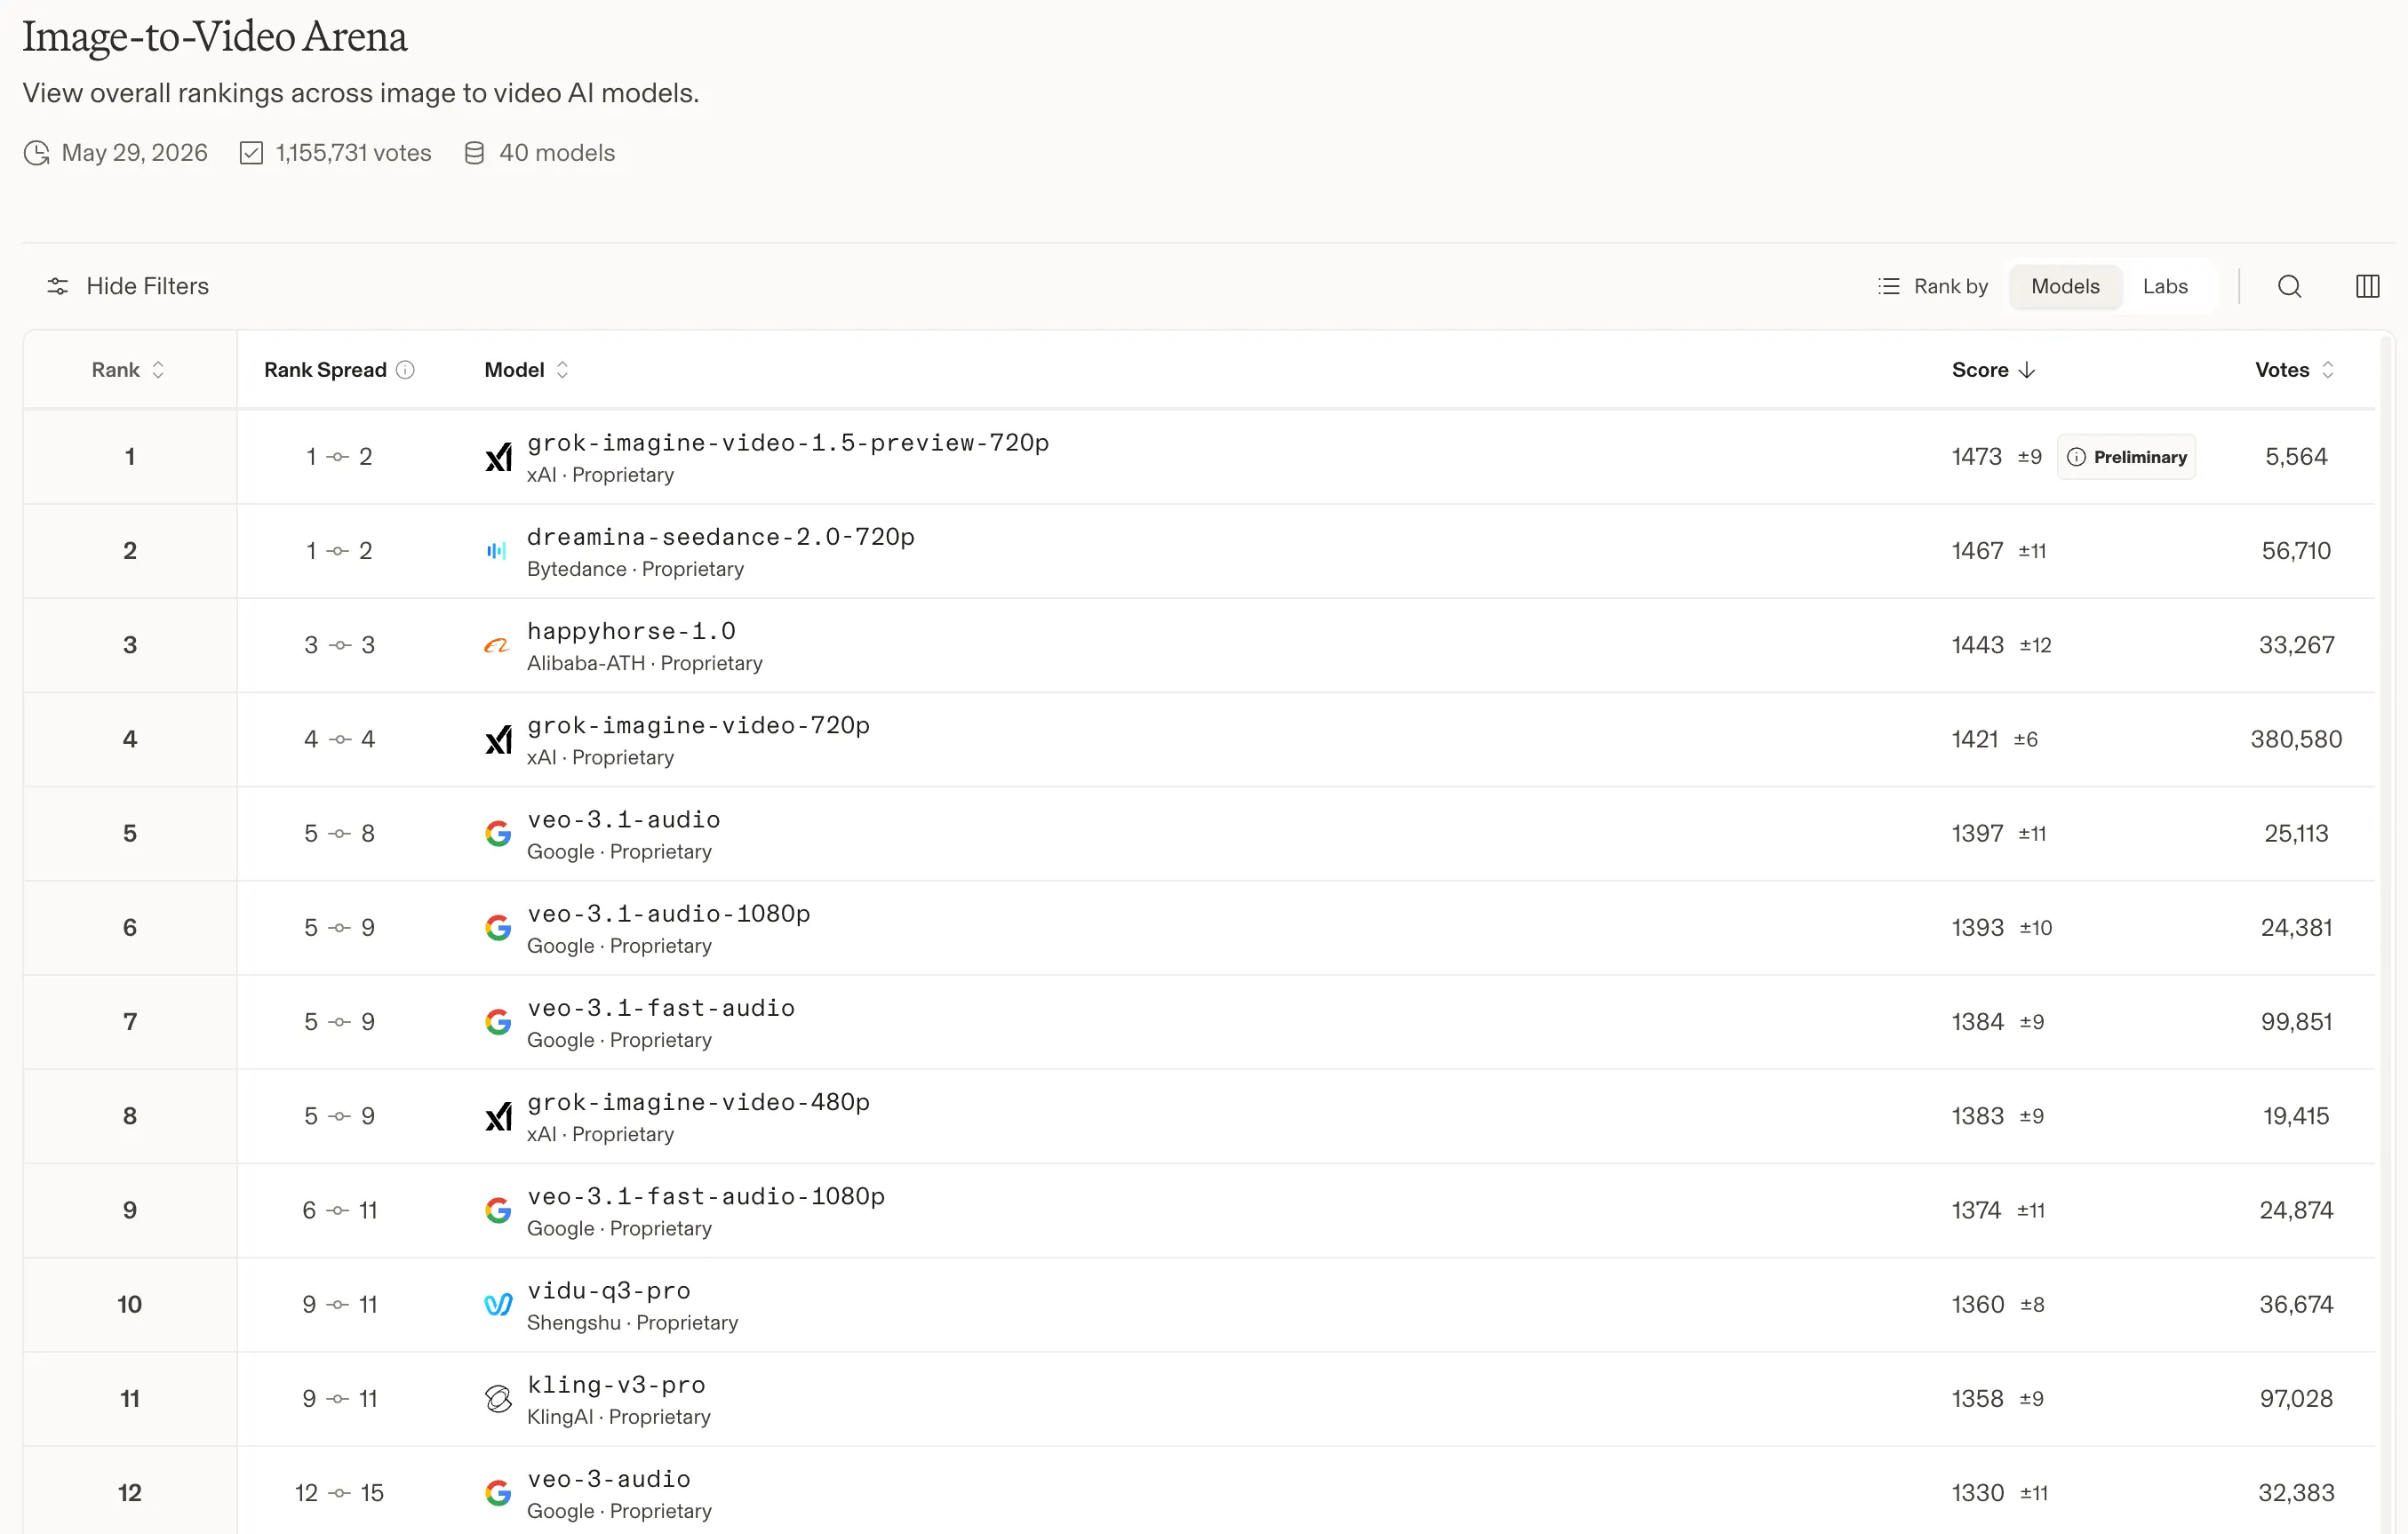Screen dimensions: 2408x1534
Task: Open veo-3.1-audio-1080p model link
Action: (x=668, y=914)
